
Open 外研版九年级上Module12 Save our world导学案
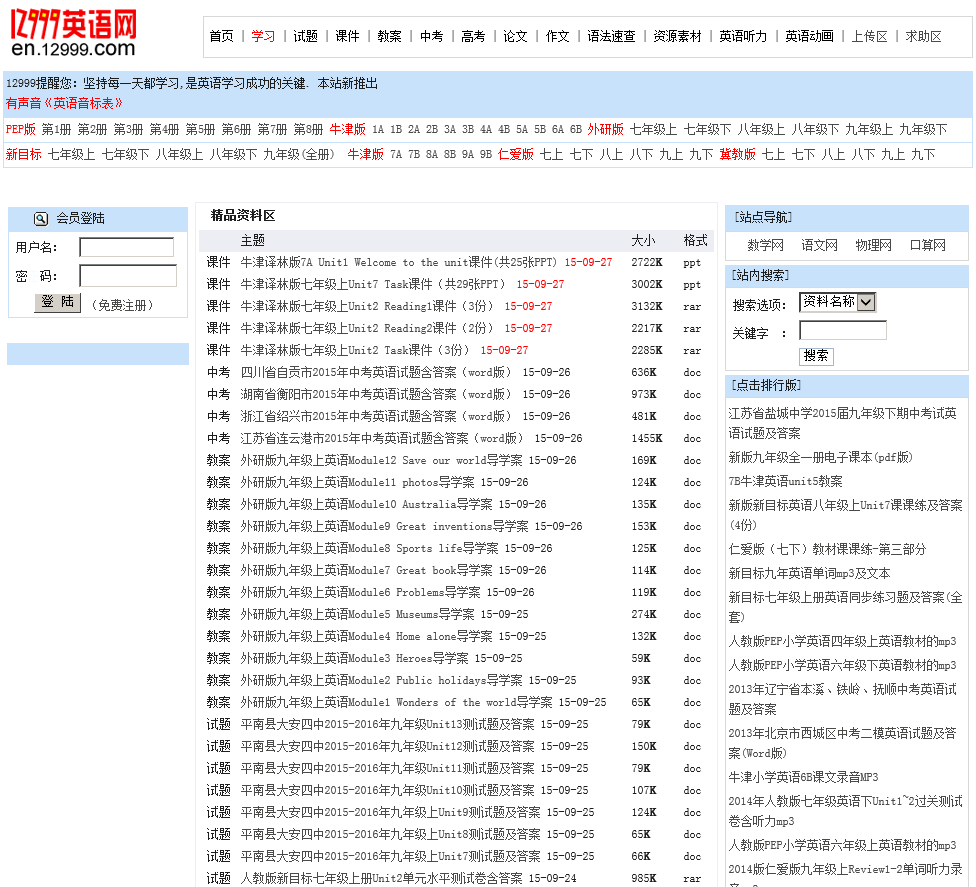[381, 461]
